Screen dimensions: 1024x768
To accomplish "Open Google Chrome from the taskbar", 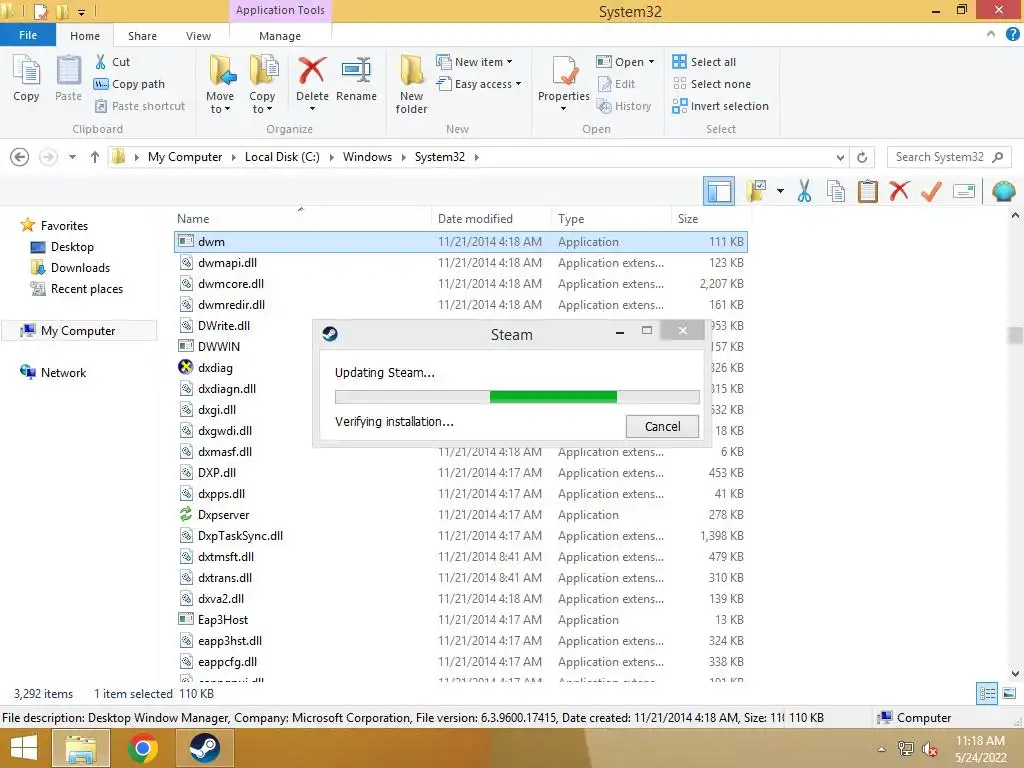I will tap(143, 748).
